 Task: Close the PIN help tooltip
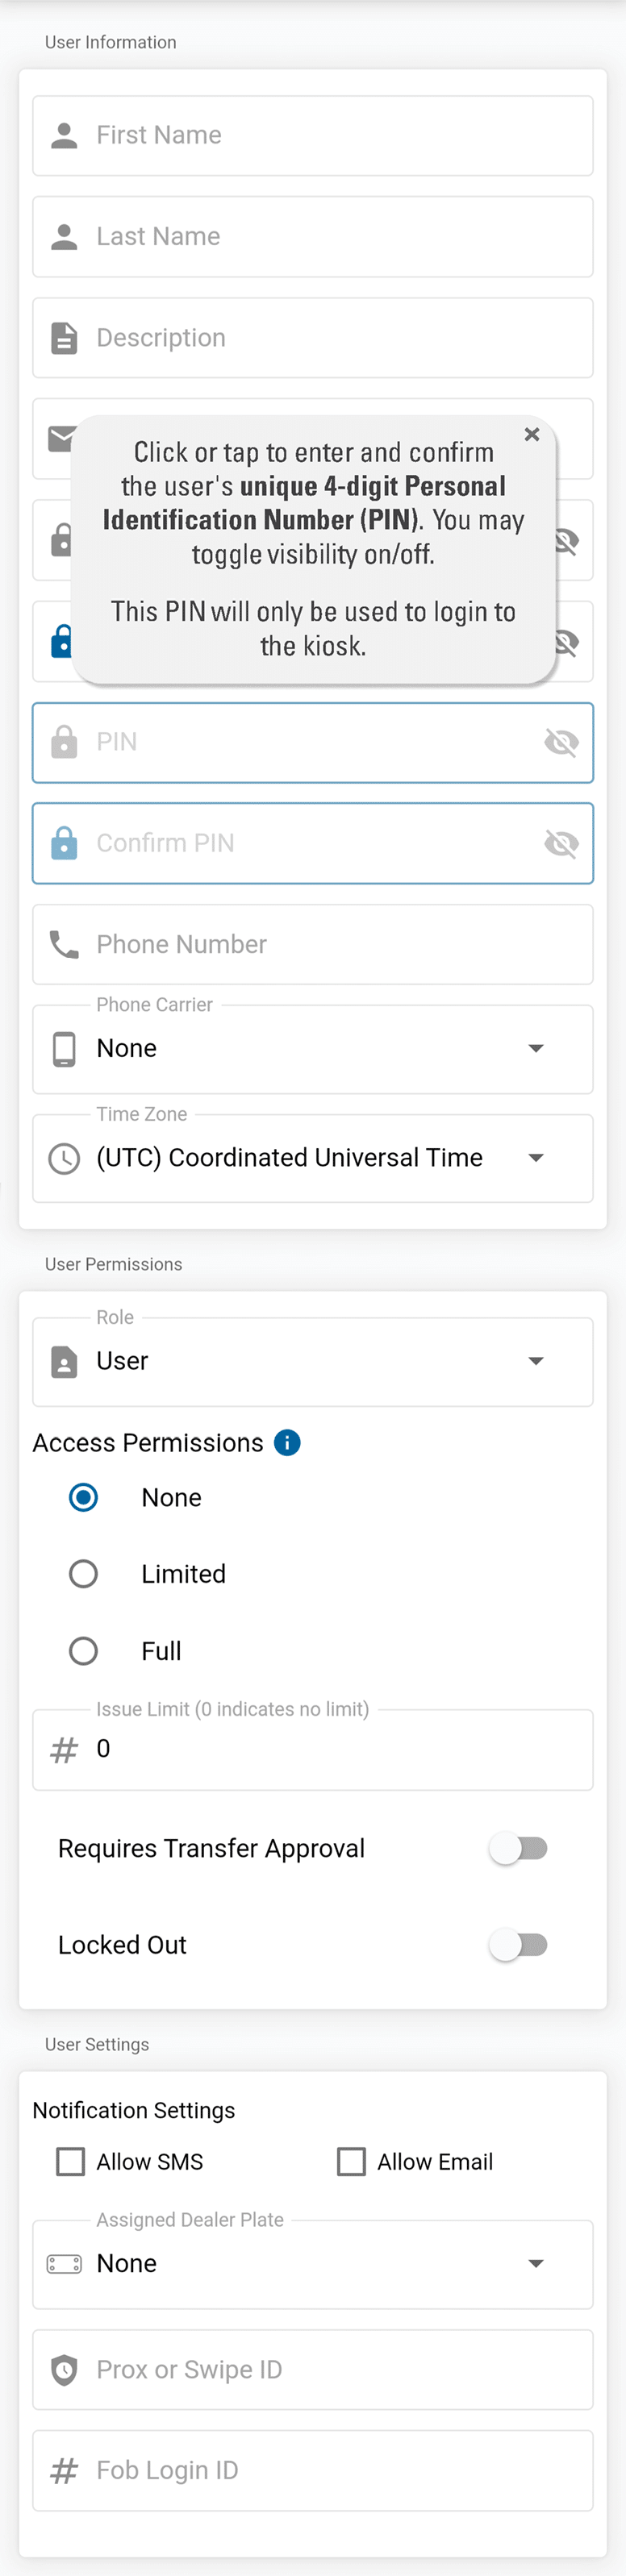(532, 434)
